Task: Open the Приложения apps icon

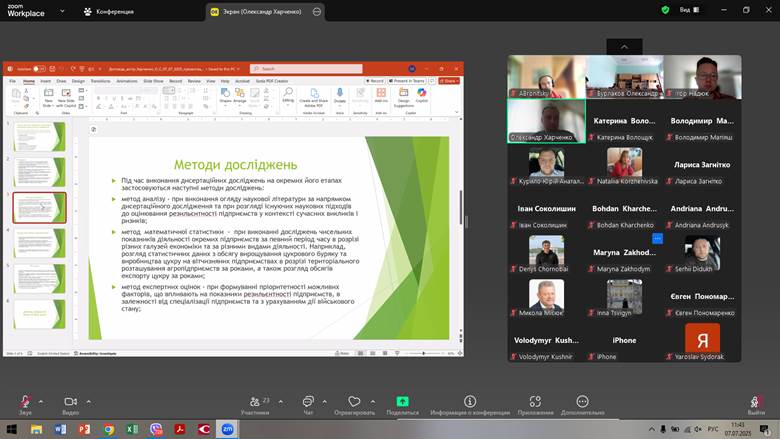Action: click(x=536, y=401)
